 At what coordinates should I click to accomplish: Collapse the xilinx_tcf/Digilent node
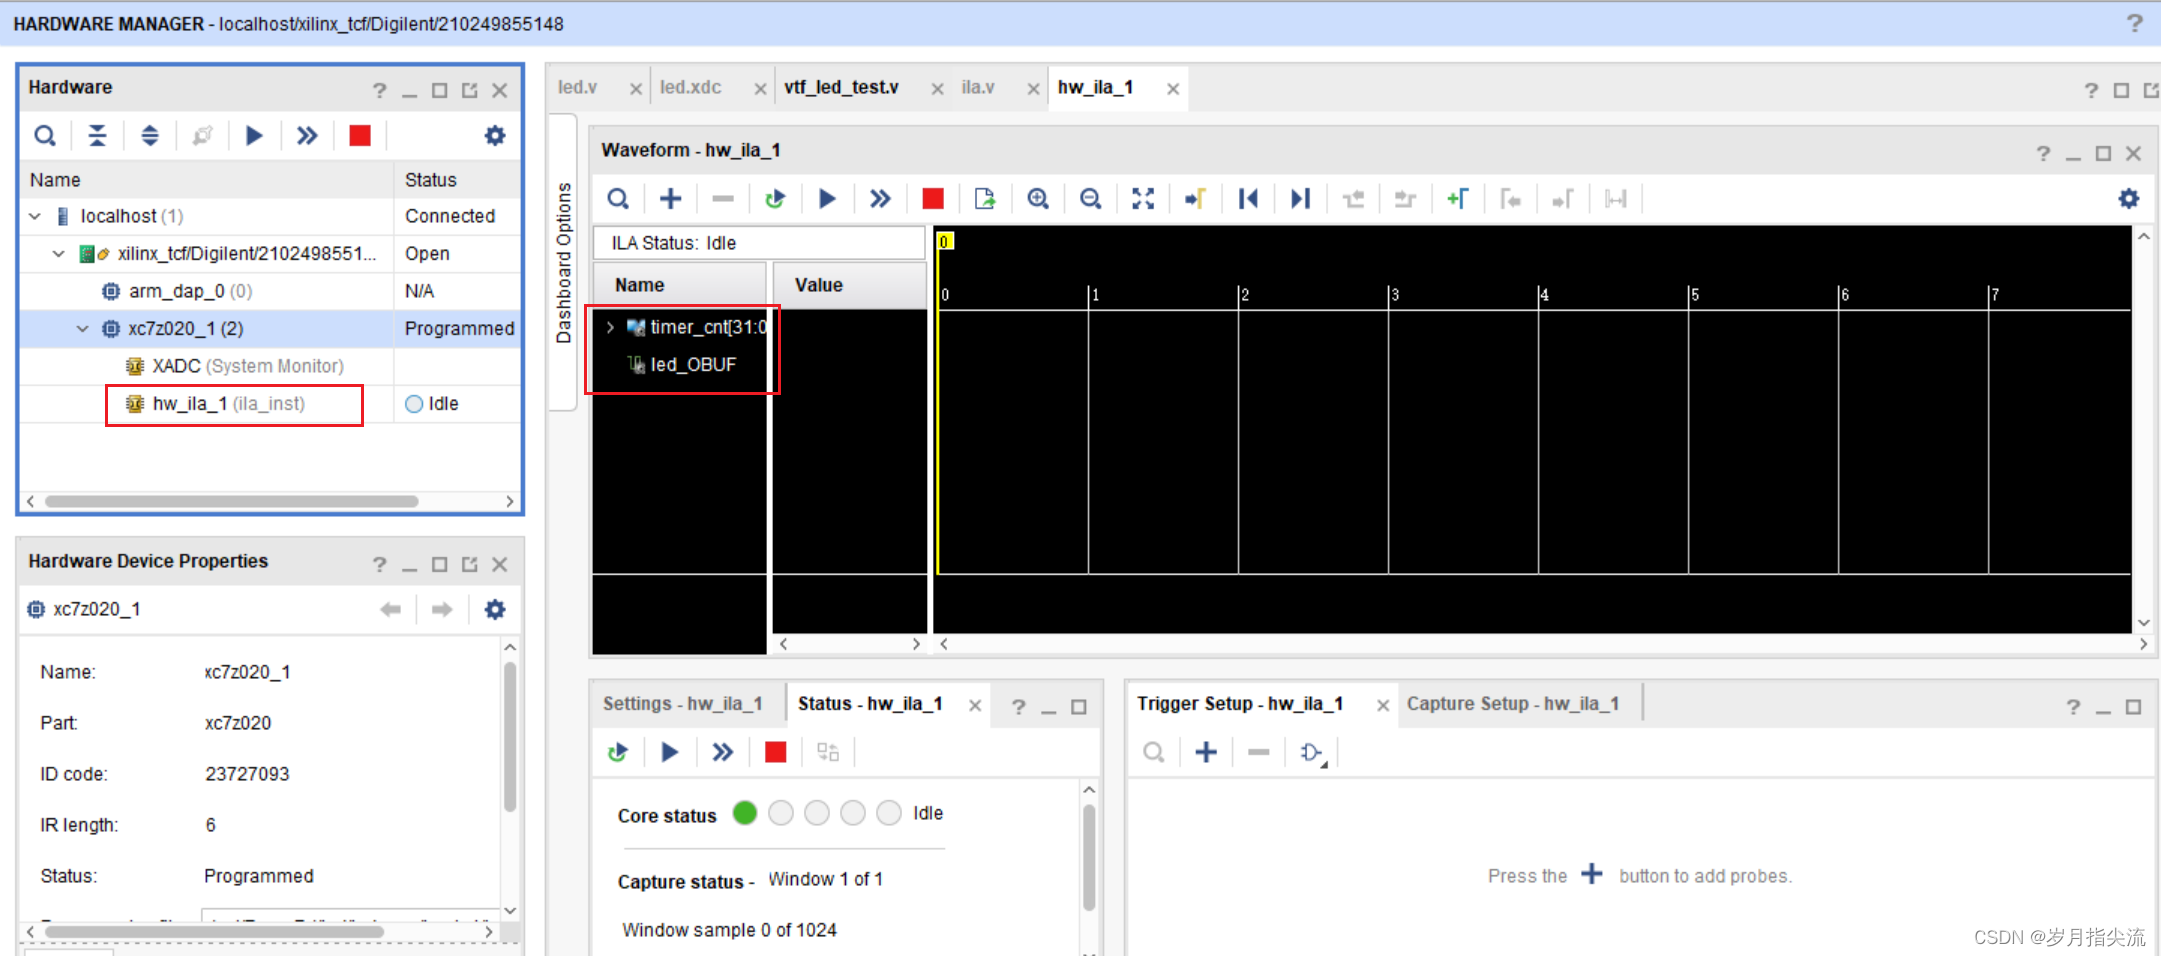click(59, 254)
